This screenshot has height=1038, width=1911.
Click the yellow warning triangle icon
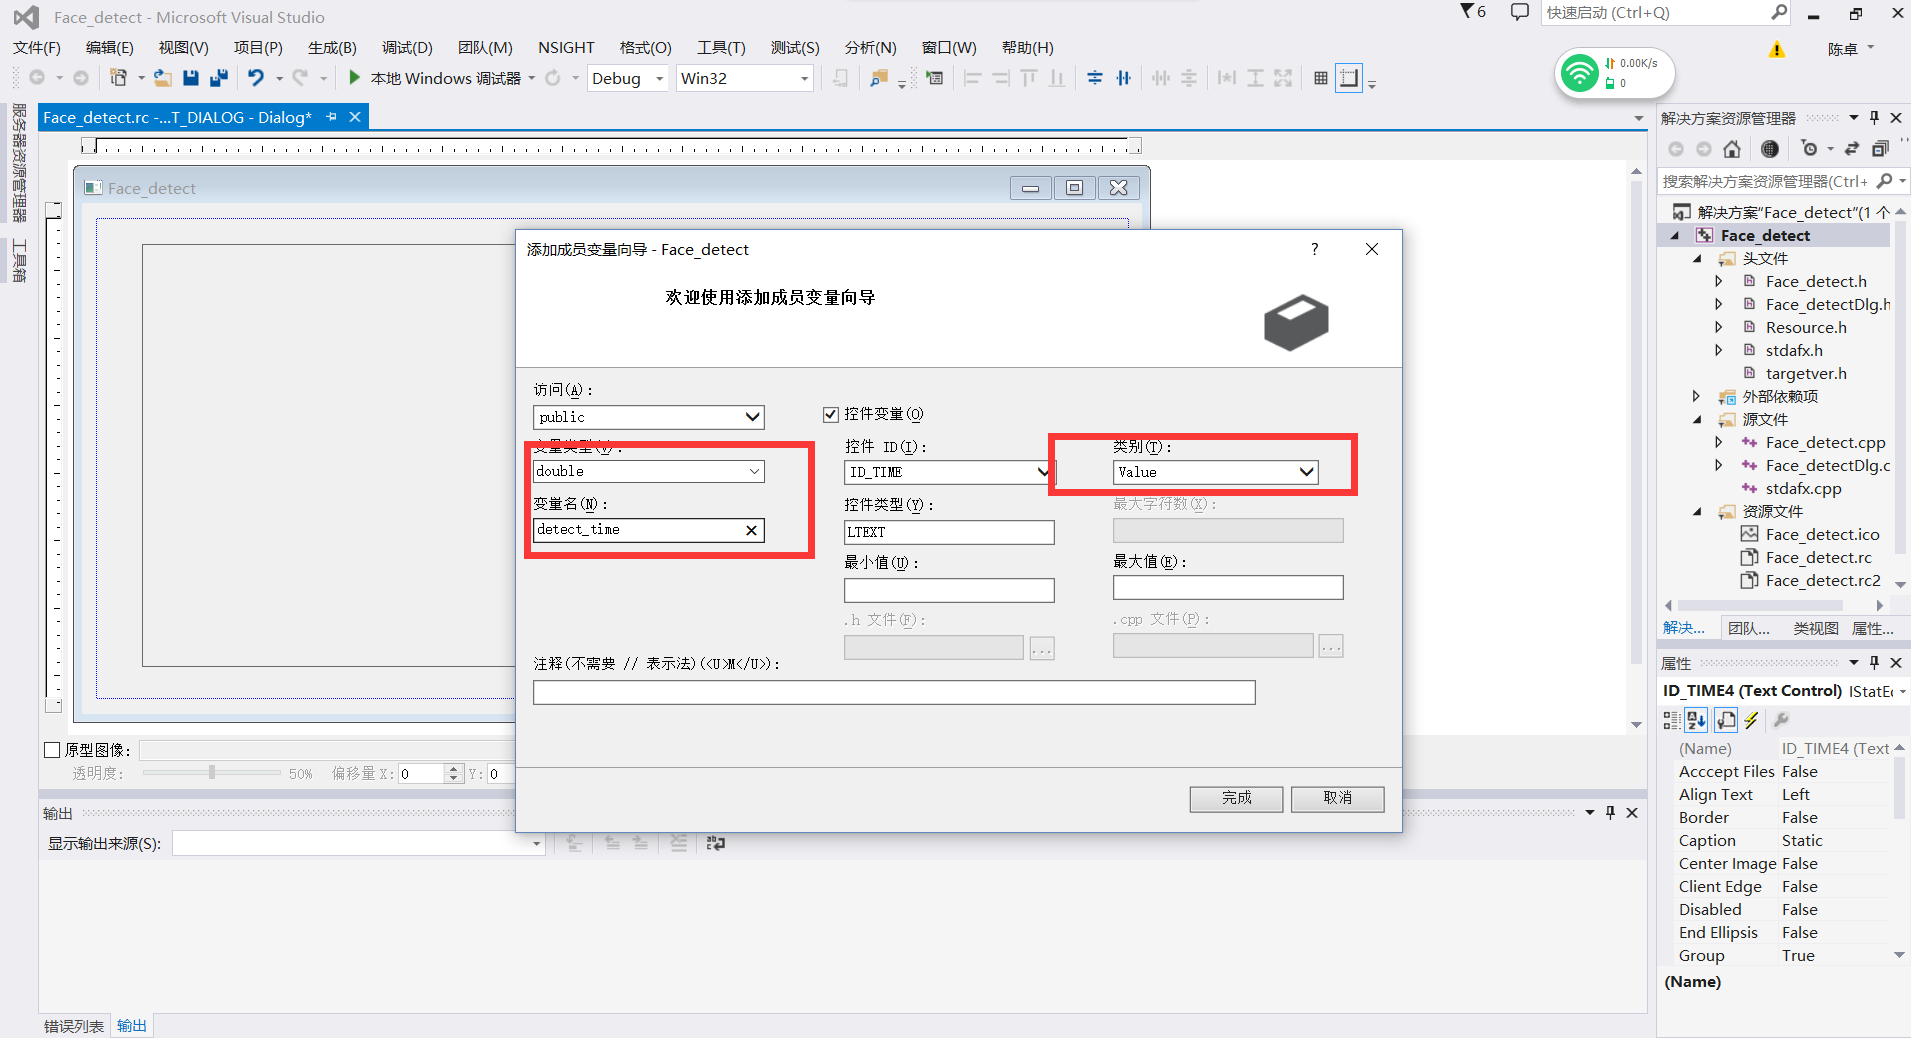(1777, 50)
